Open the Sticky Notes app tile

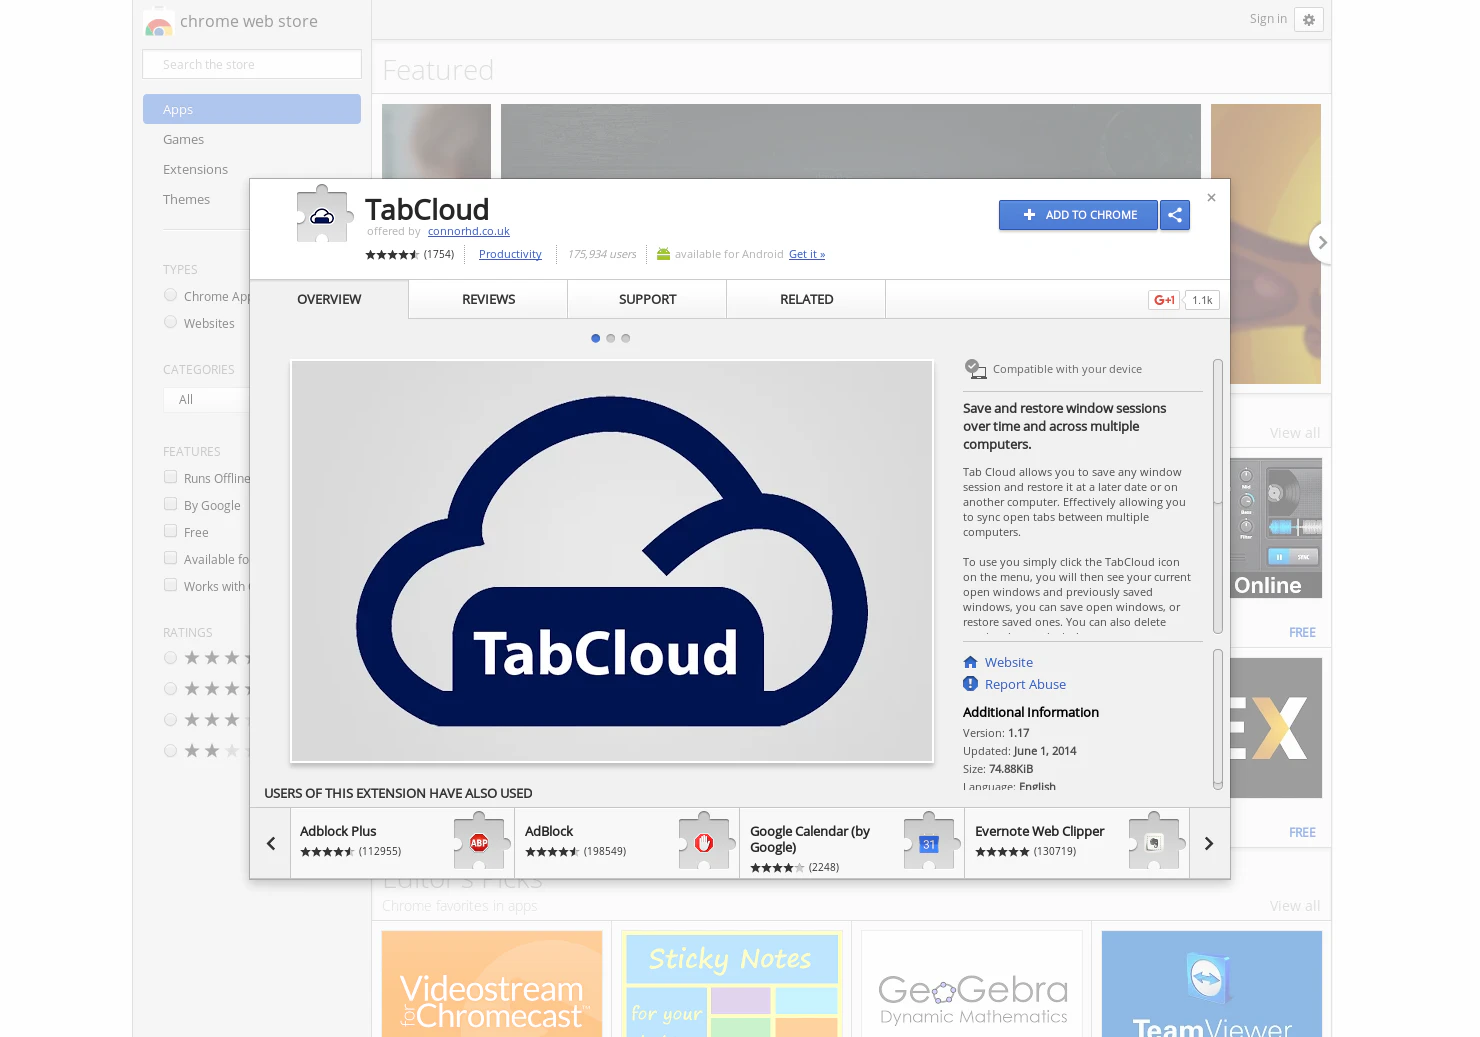tap(732, 984)
